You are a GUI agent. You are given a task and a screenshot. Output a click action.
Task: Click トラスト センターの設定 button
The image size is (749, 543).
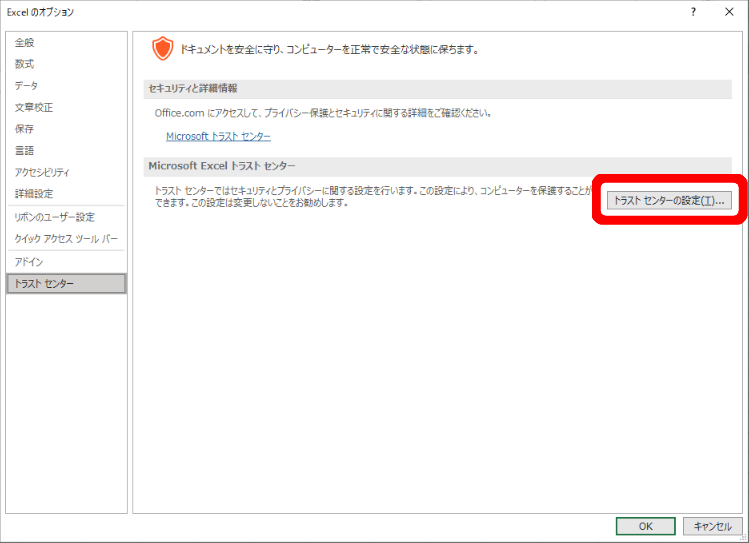click(x=669, y=200)
